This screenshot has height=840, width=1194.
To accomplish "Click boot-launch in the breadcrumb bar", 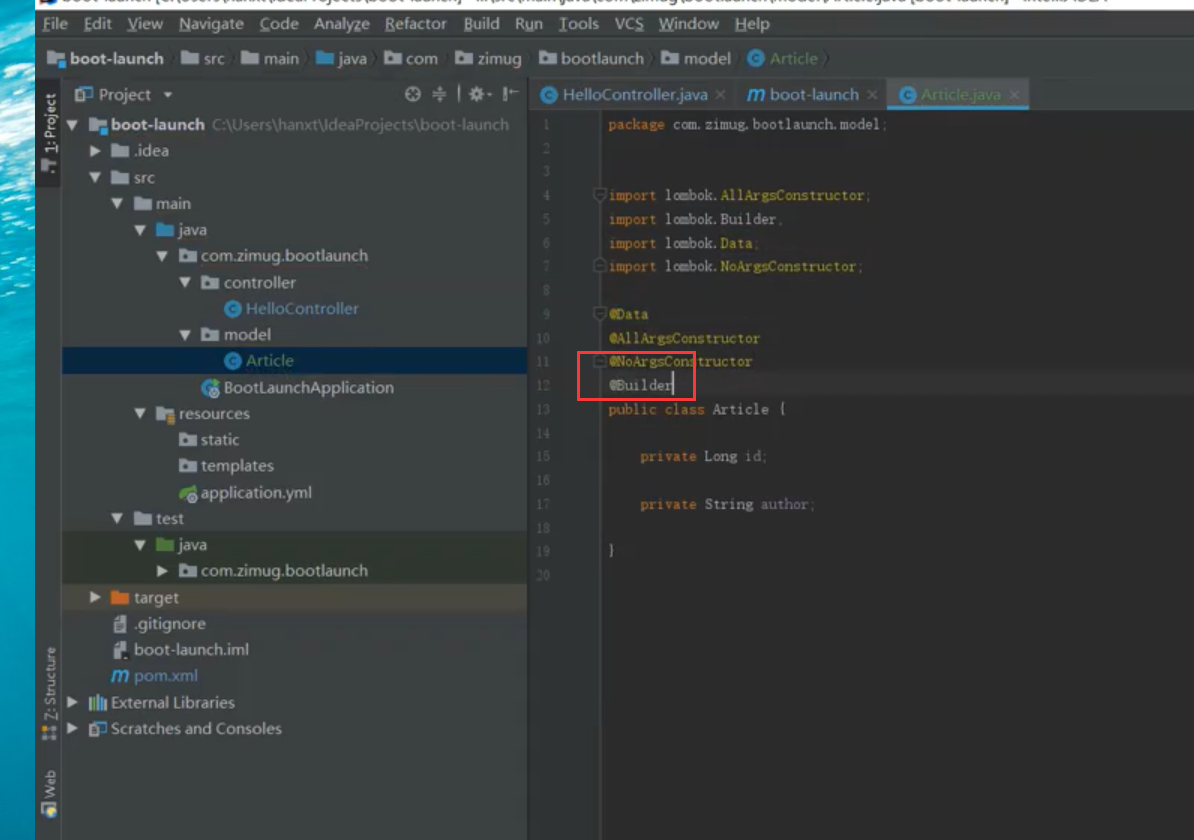I will 105,59.
